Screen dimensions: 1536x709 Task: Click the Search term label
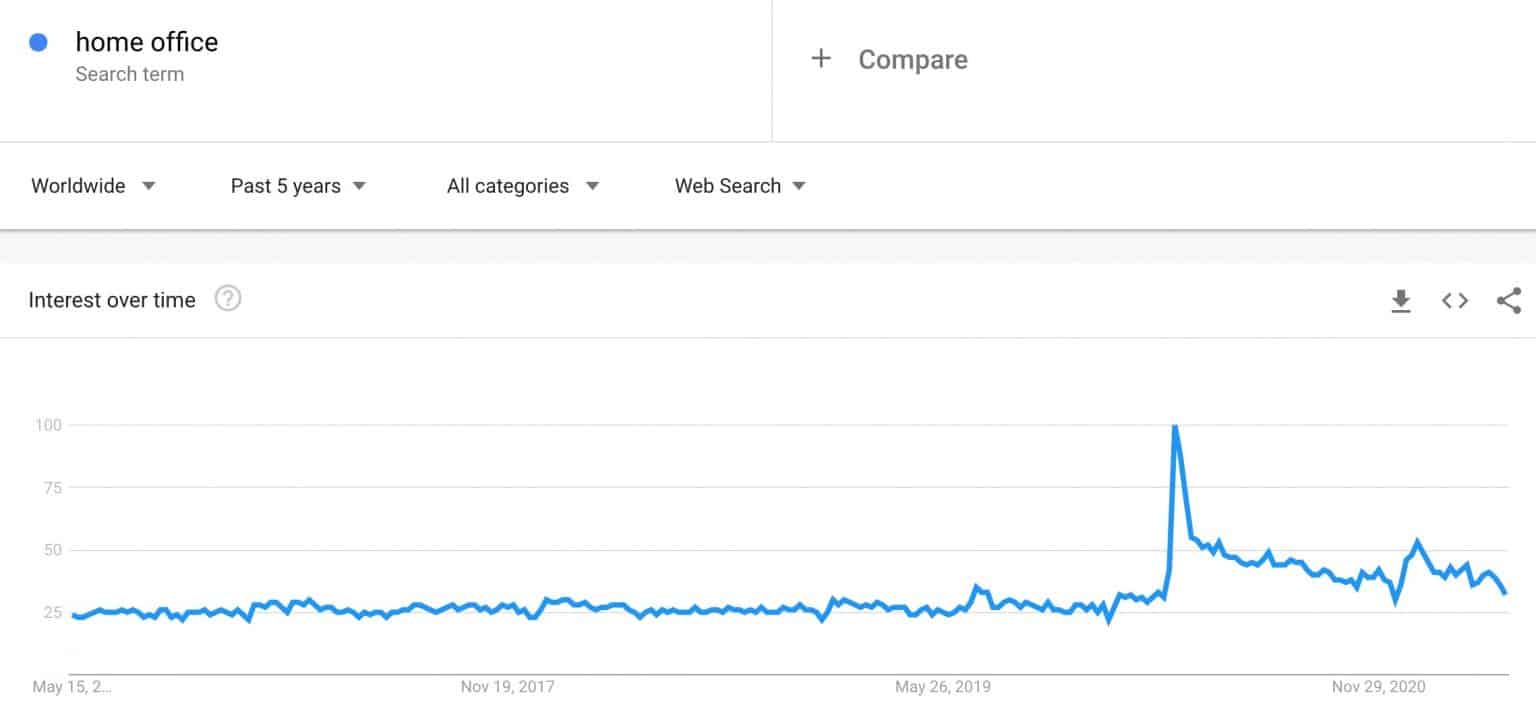coord(130,74)
